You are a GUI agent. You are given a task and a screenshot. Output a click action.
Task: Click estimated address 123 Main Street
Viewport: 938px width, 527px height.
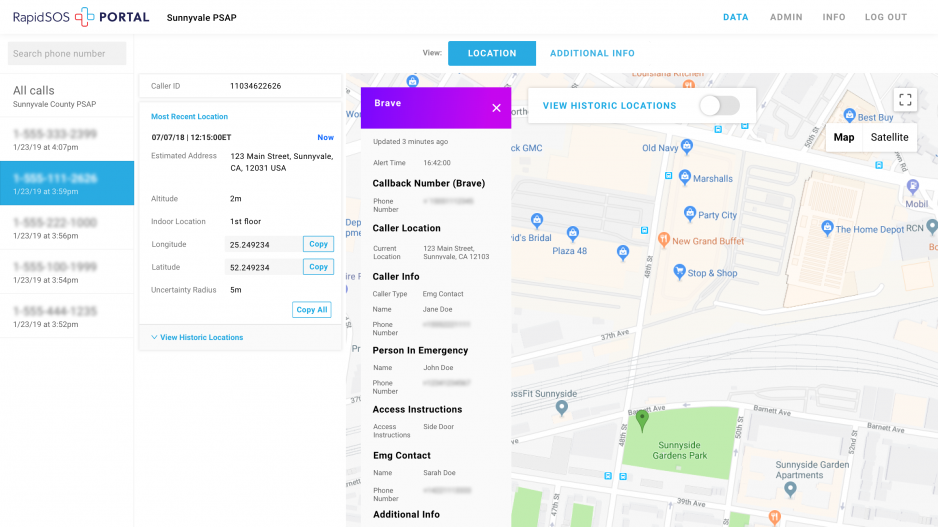[281, 162]
